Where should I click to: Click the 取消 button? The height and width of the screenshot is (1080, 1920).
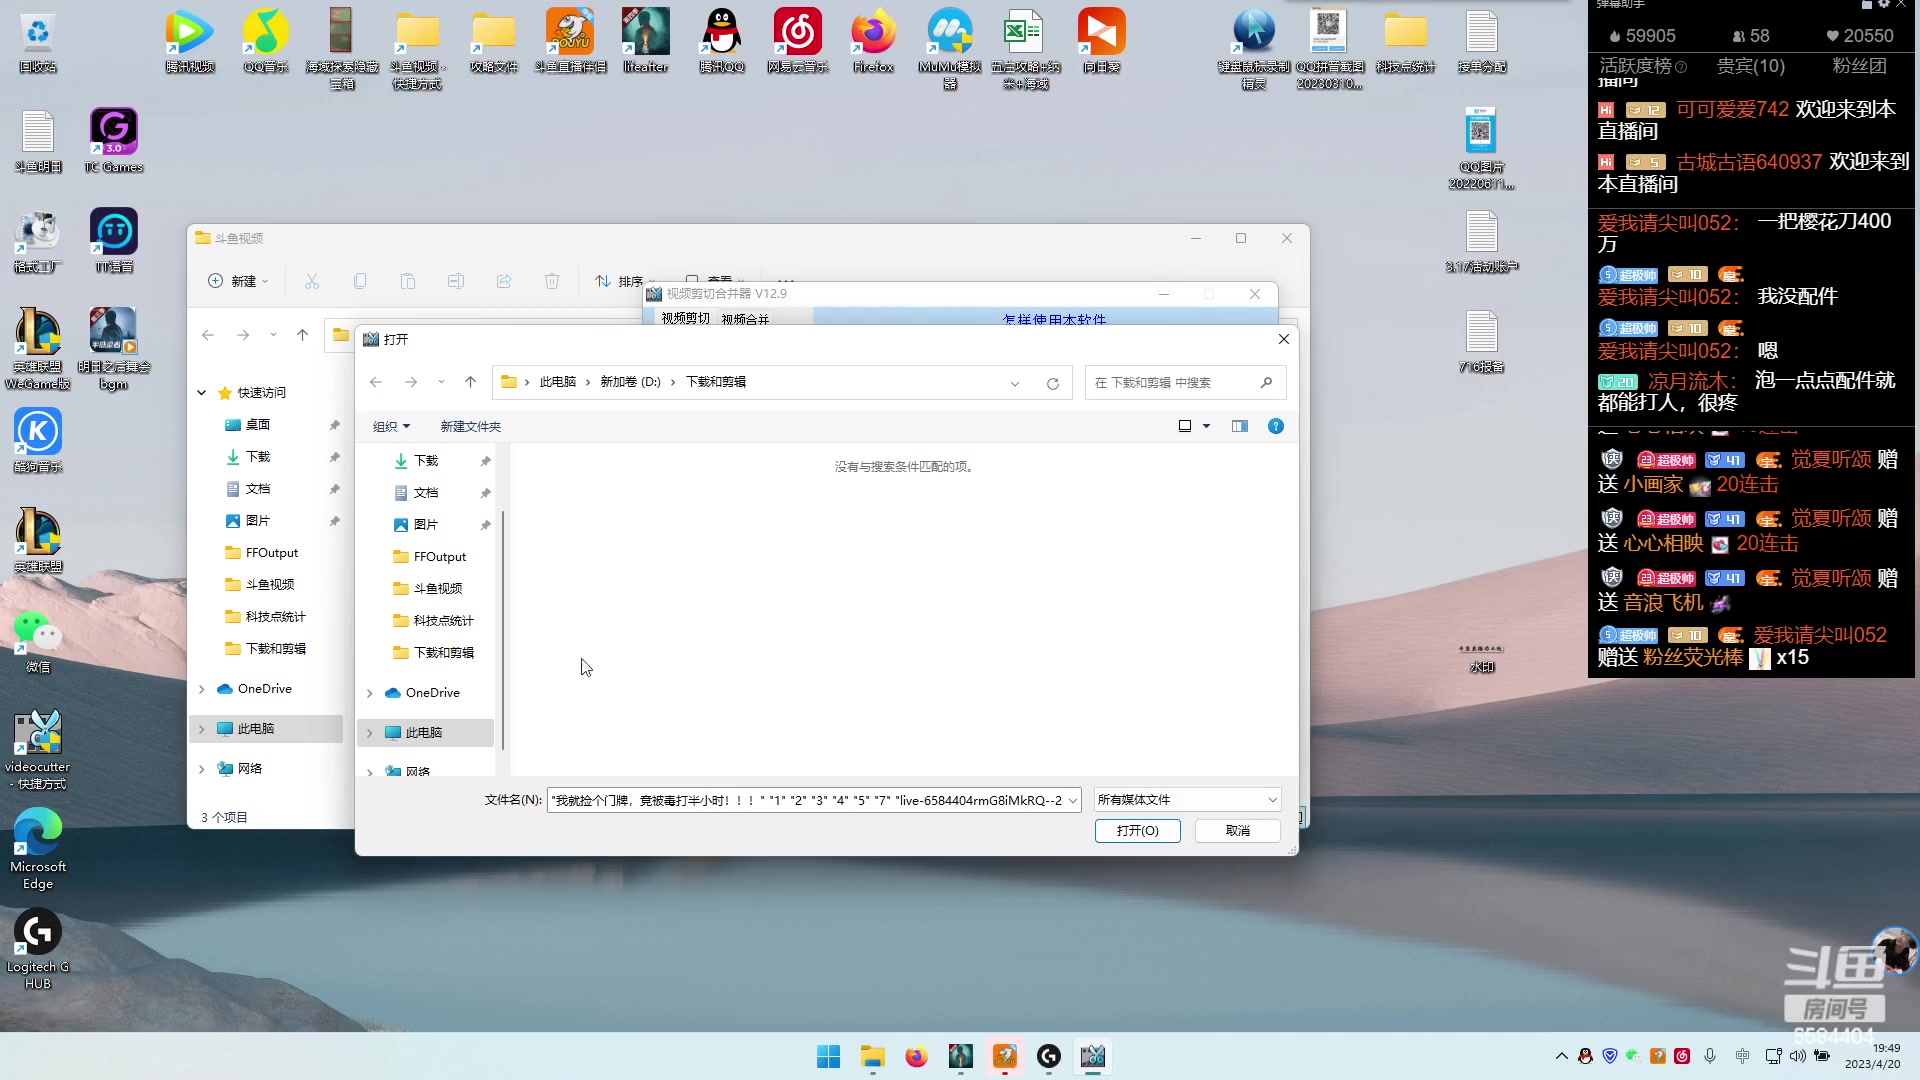pyautogui.click(x=1237, y=831)
